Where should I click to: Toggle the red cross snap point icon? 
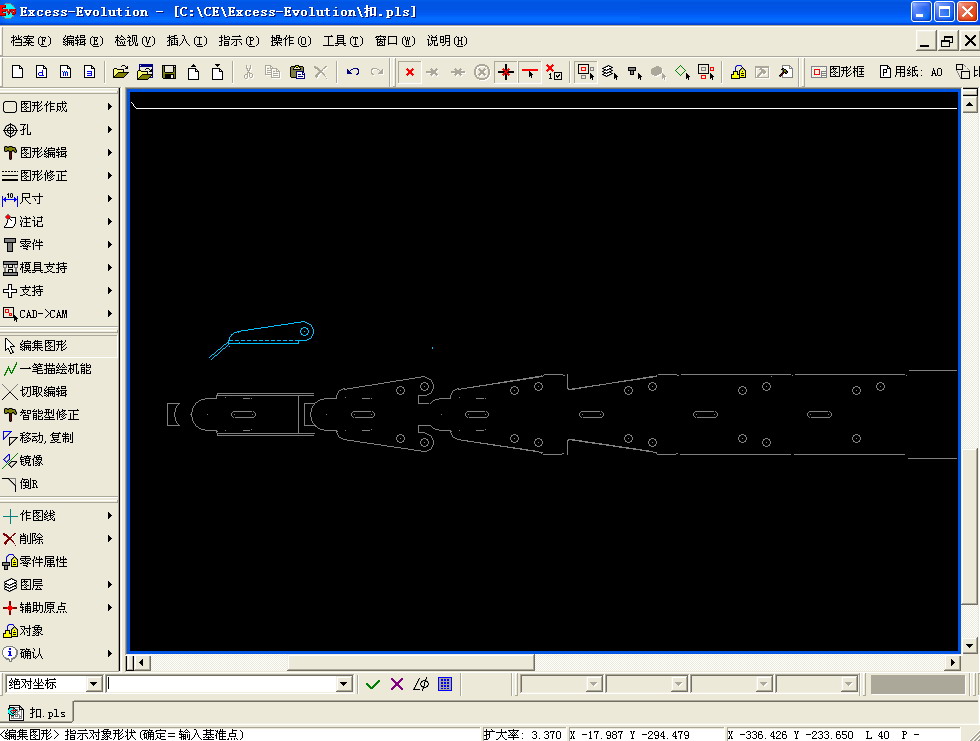click(506, 72)
